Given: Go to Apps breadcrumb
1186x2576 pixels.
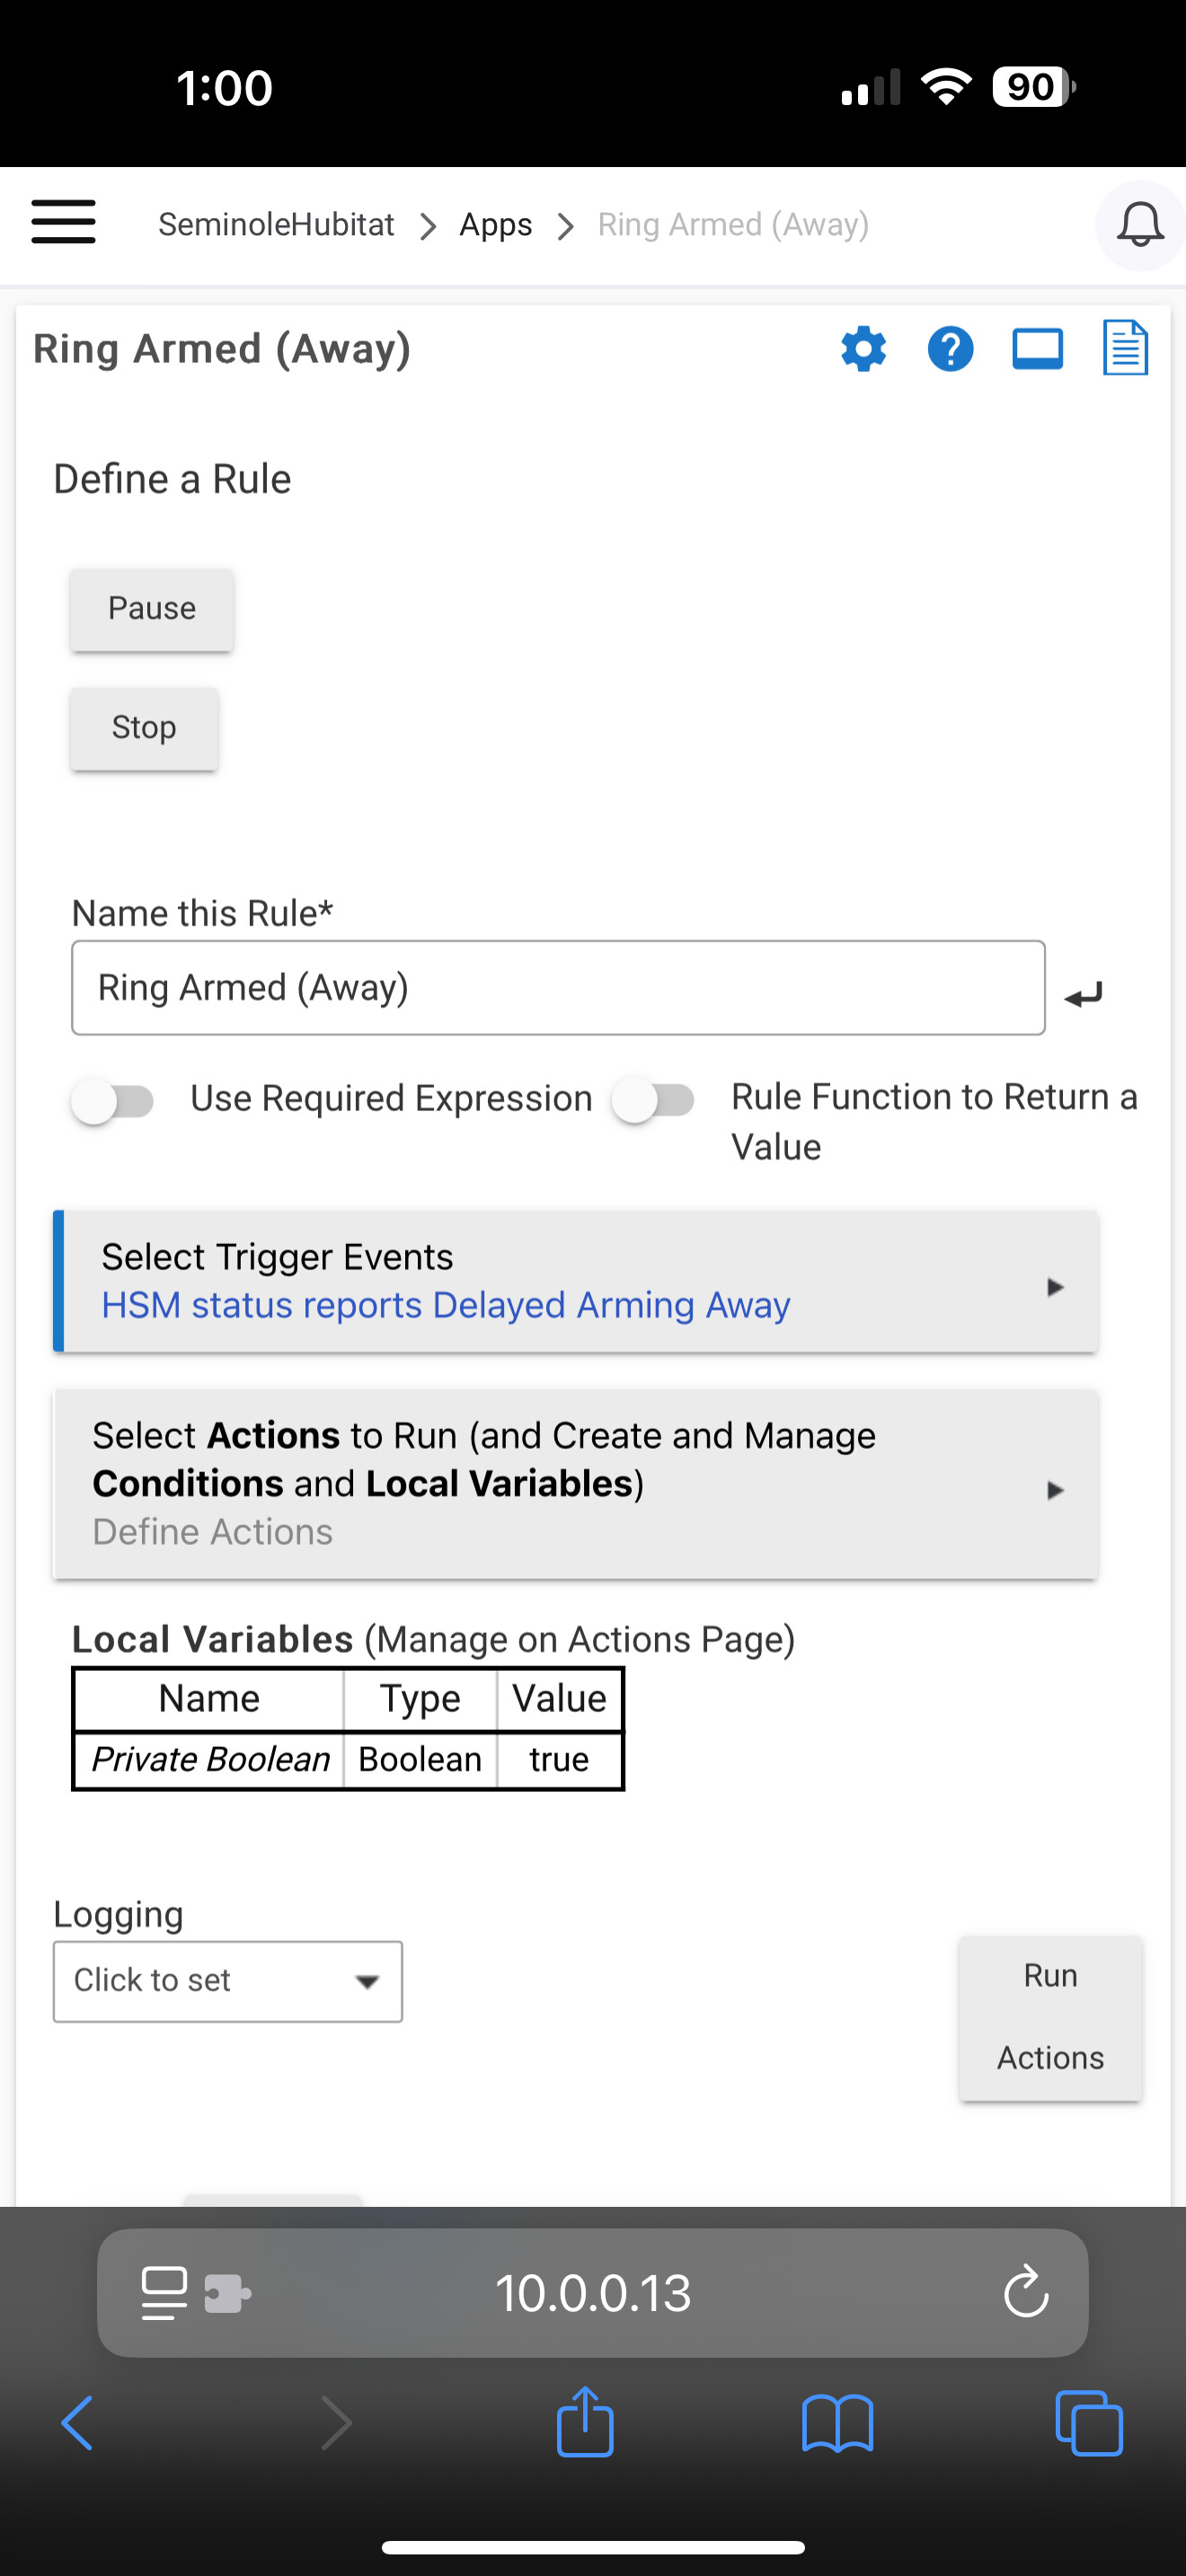Looking at the screenshot, I should tap(496, 224).
